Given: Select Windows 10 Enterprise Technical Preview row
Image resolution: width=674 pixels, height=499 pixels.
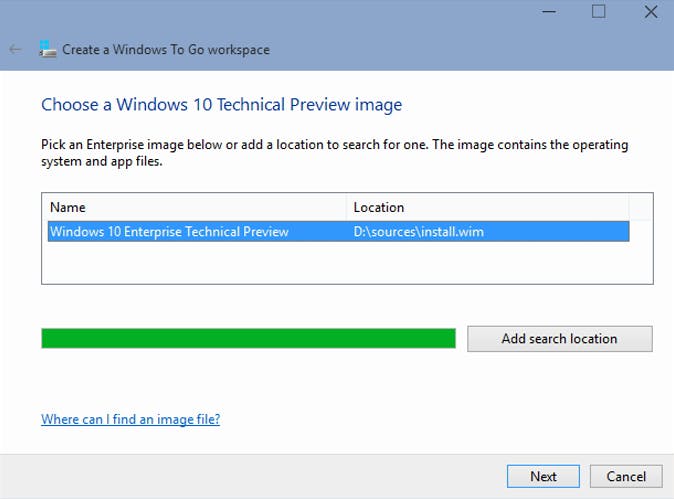Looking at the screenshot, I should 338,232.
